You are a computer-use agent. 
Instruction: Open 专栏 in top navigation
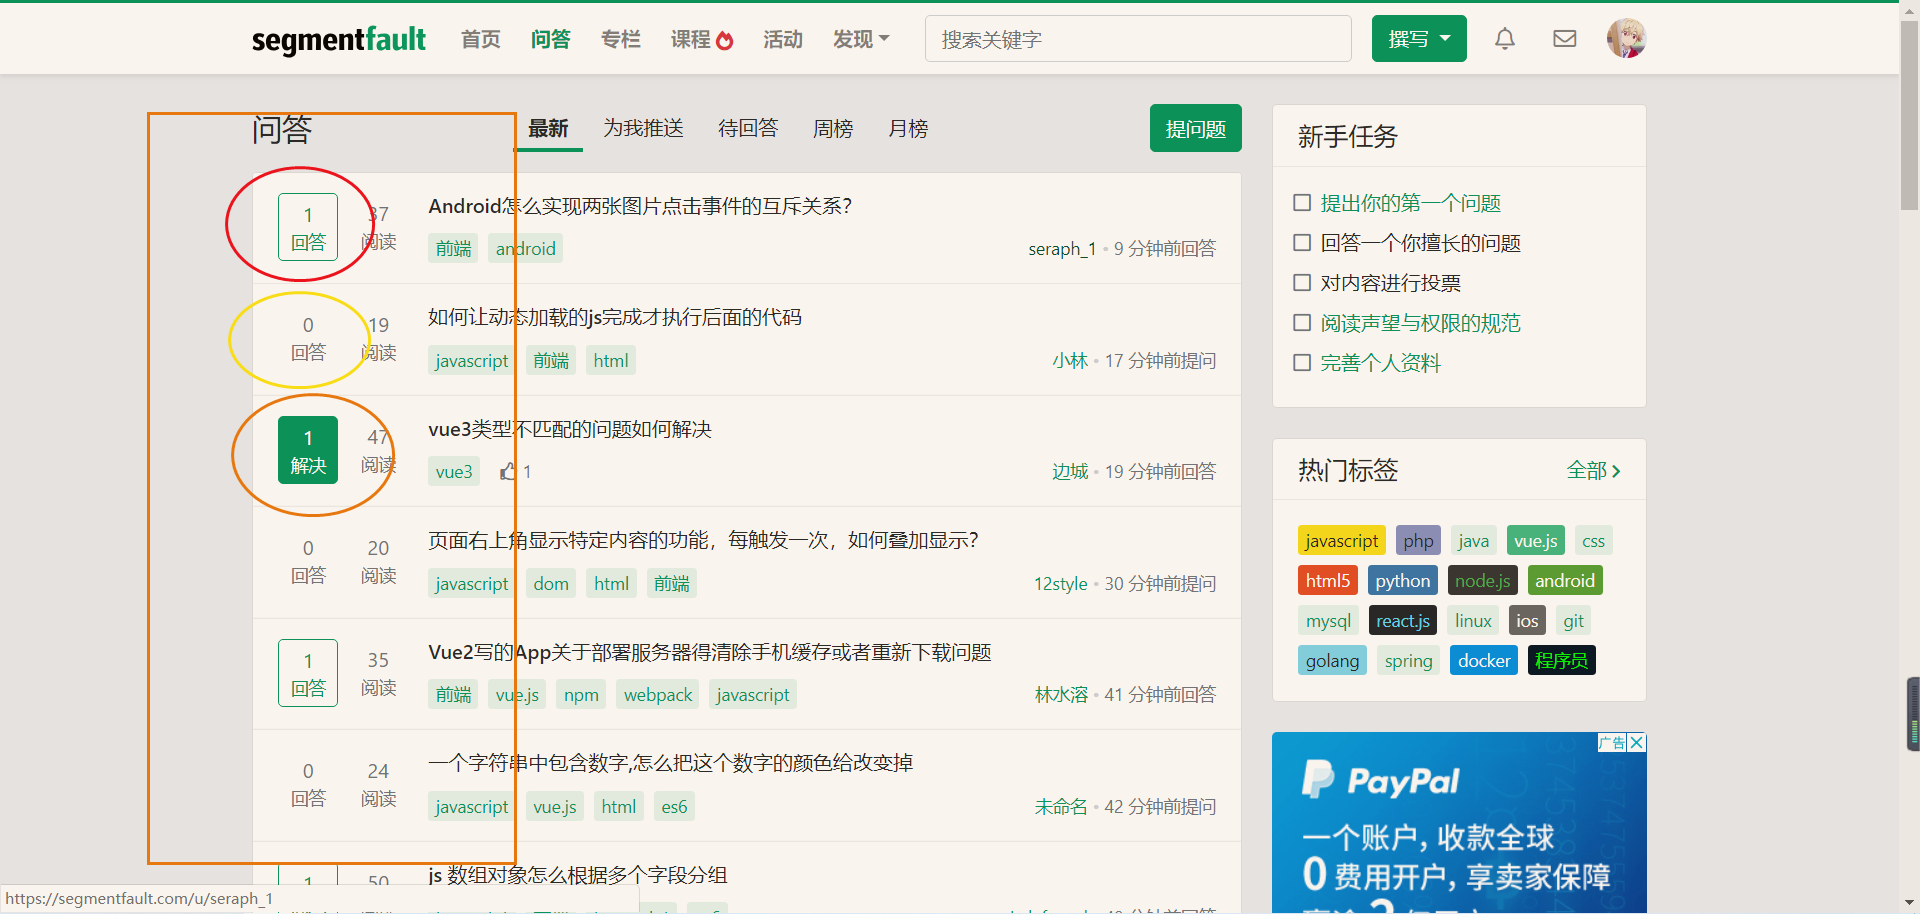point(620,39)
